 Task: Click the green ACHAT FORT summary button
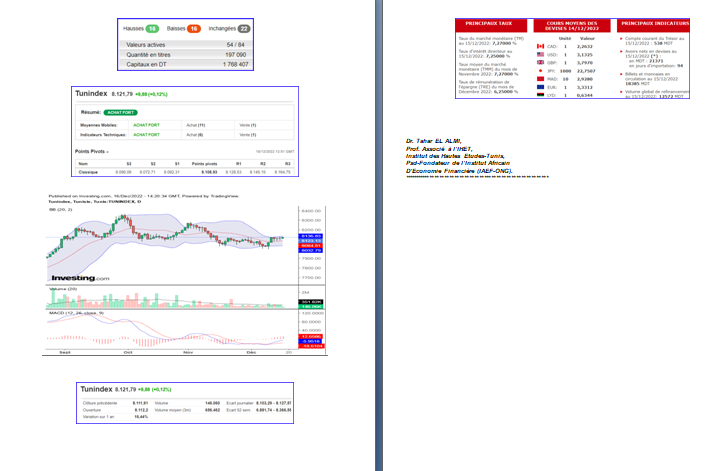(x=120, y=112)
